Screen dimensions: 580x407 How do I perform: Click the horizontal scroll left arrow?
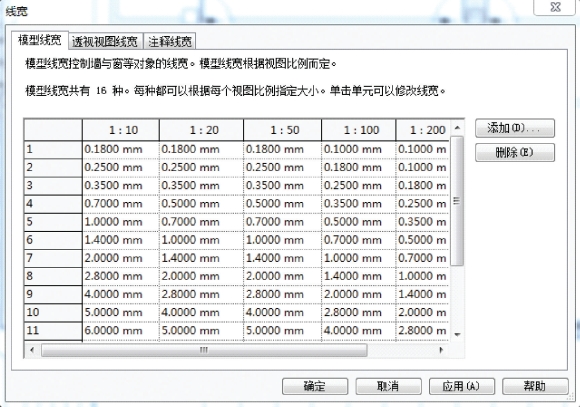click(32, 350)
